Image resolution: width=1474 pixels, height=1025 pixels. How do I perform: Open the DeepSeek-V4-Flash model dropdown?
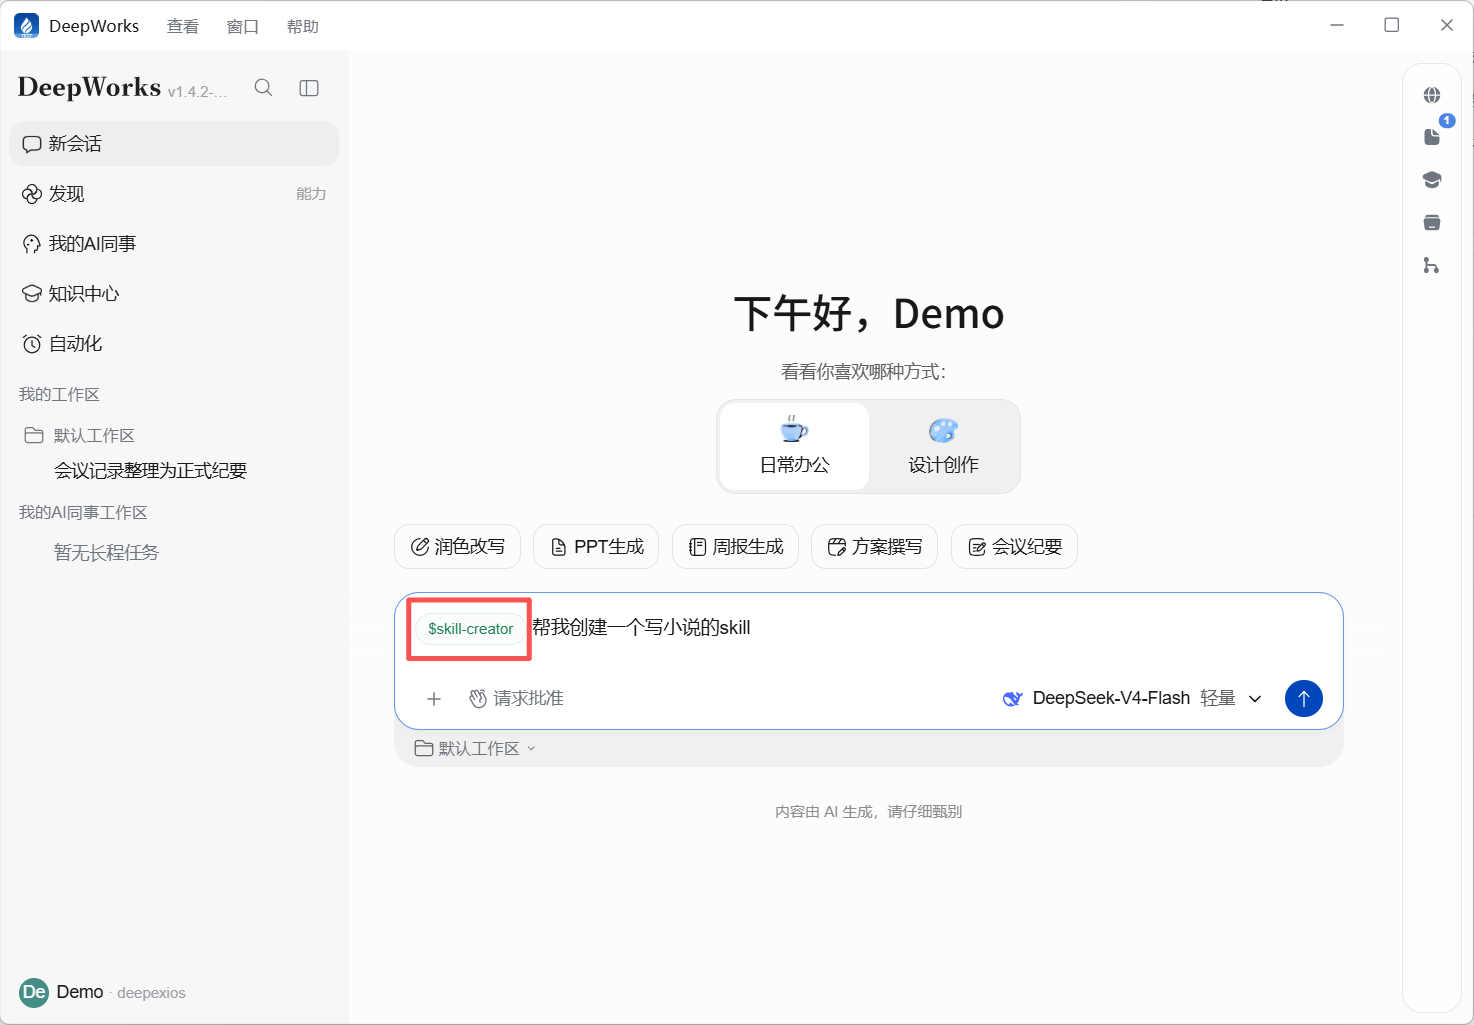pos(1132,698)
